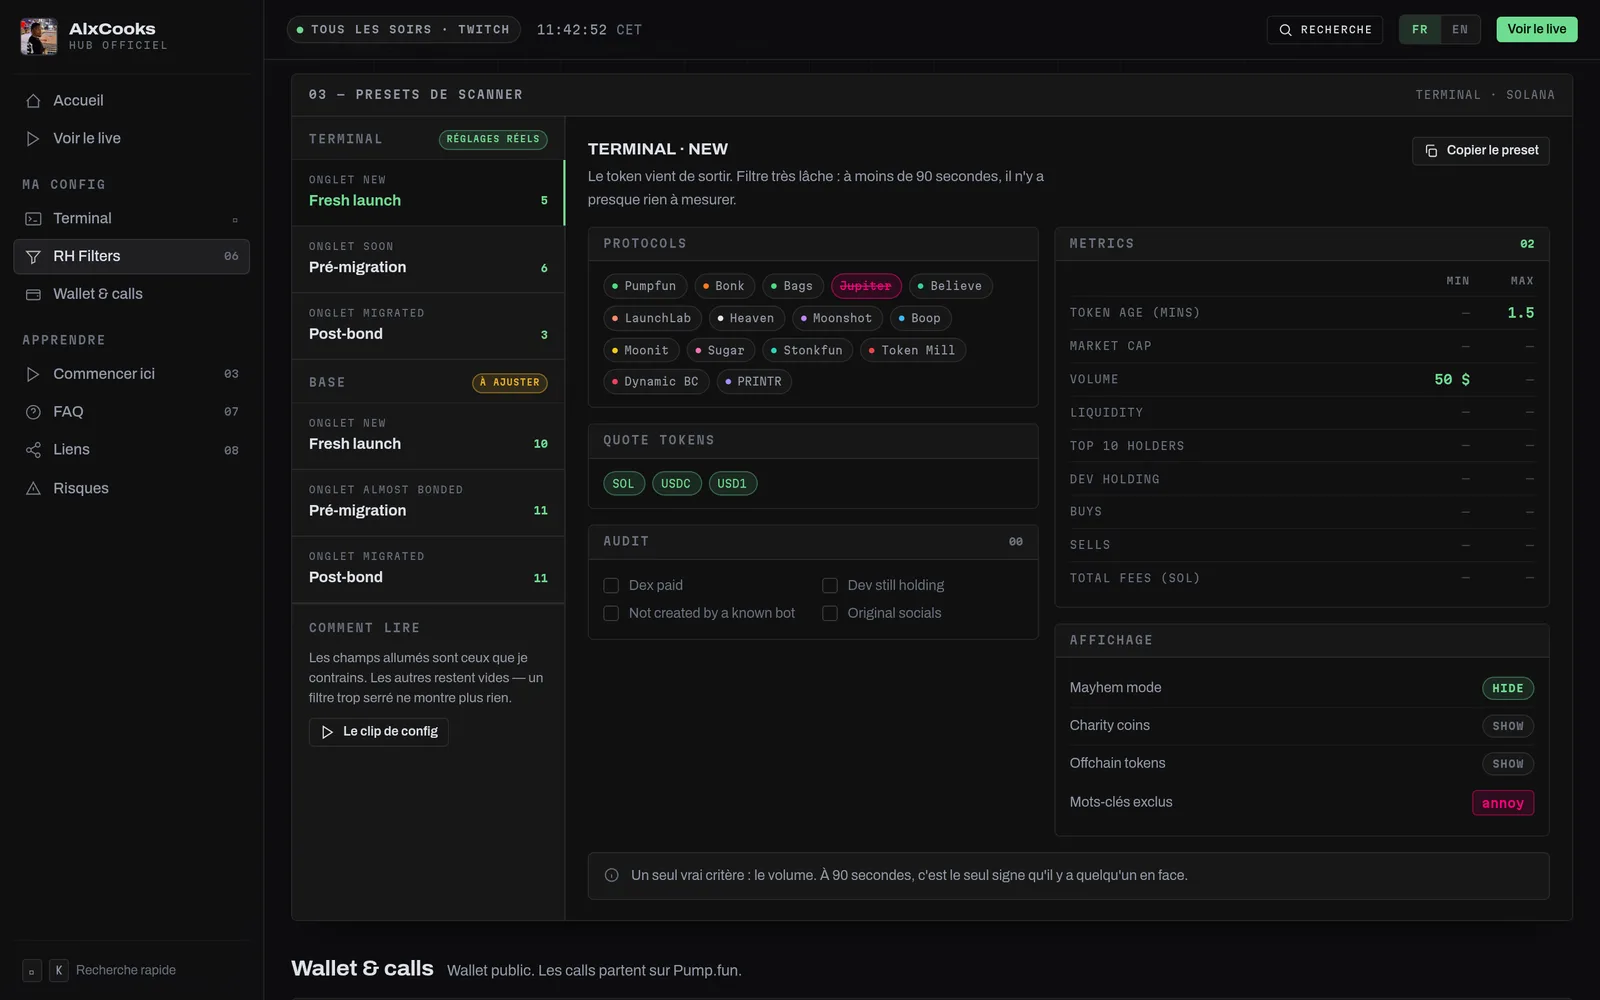The height and width of the screenshot is (1000, 1600).
Task: Switch language to FR
Action: [1420, 30]
